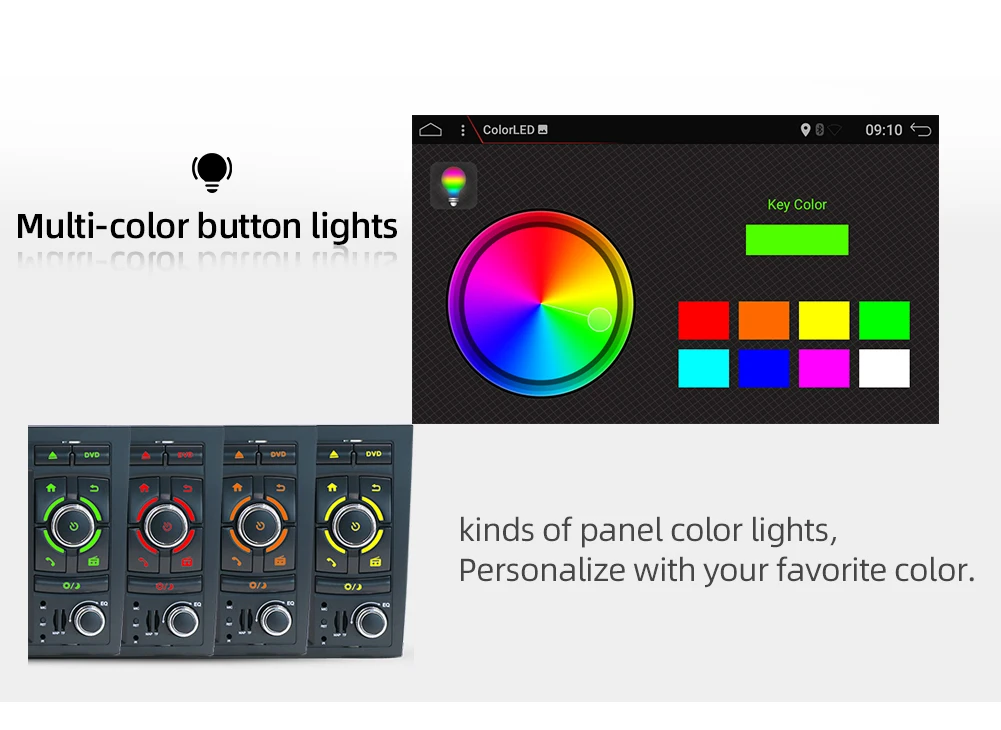The height and width of the screenshot is (730, 1001).
Task: Tap the back arrow next to 09:10
Action: 921,130
